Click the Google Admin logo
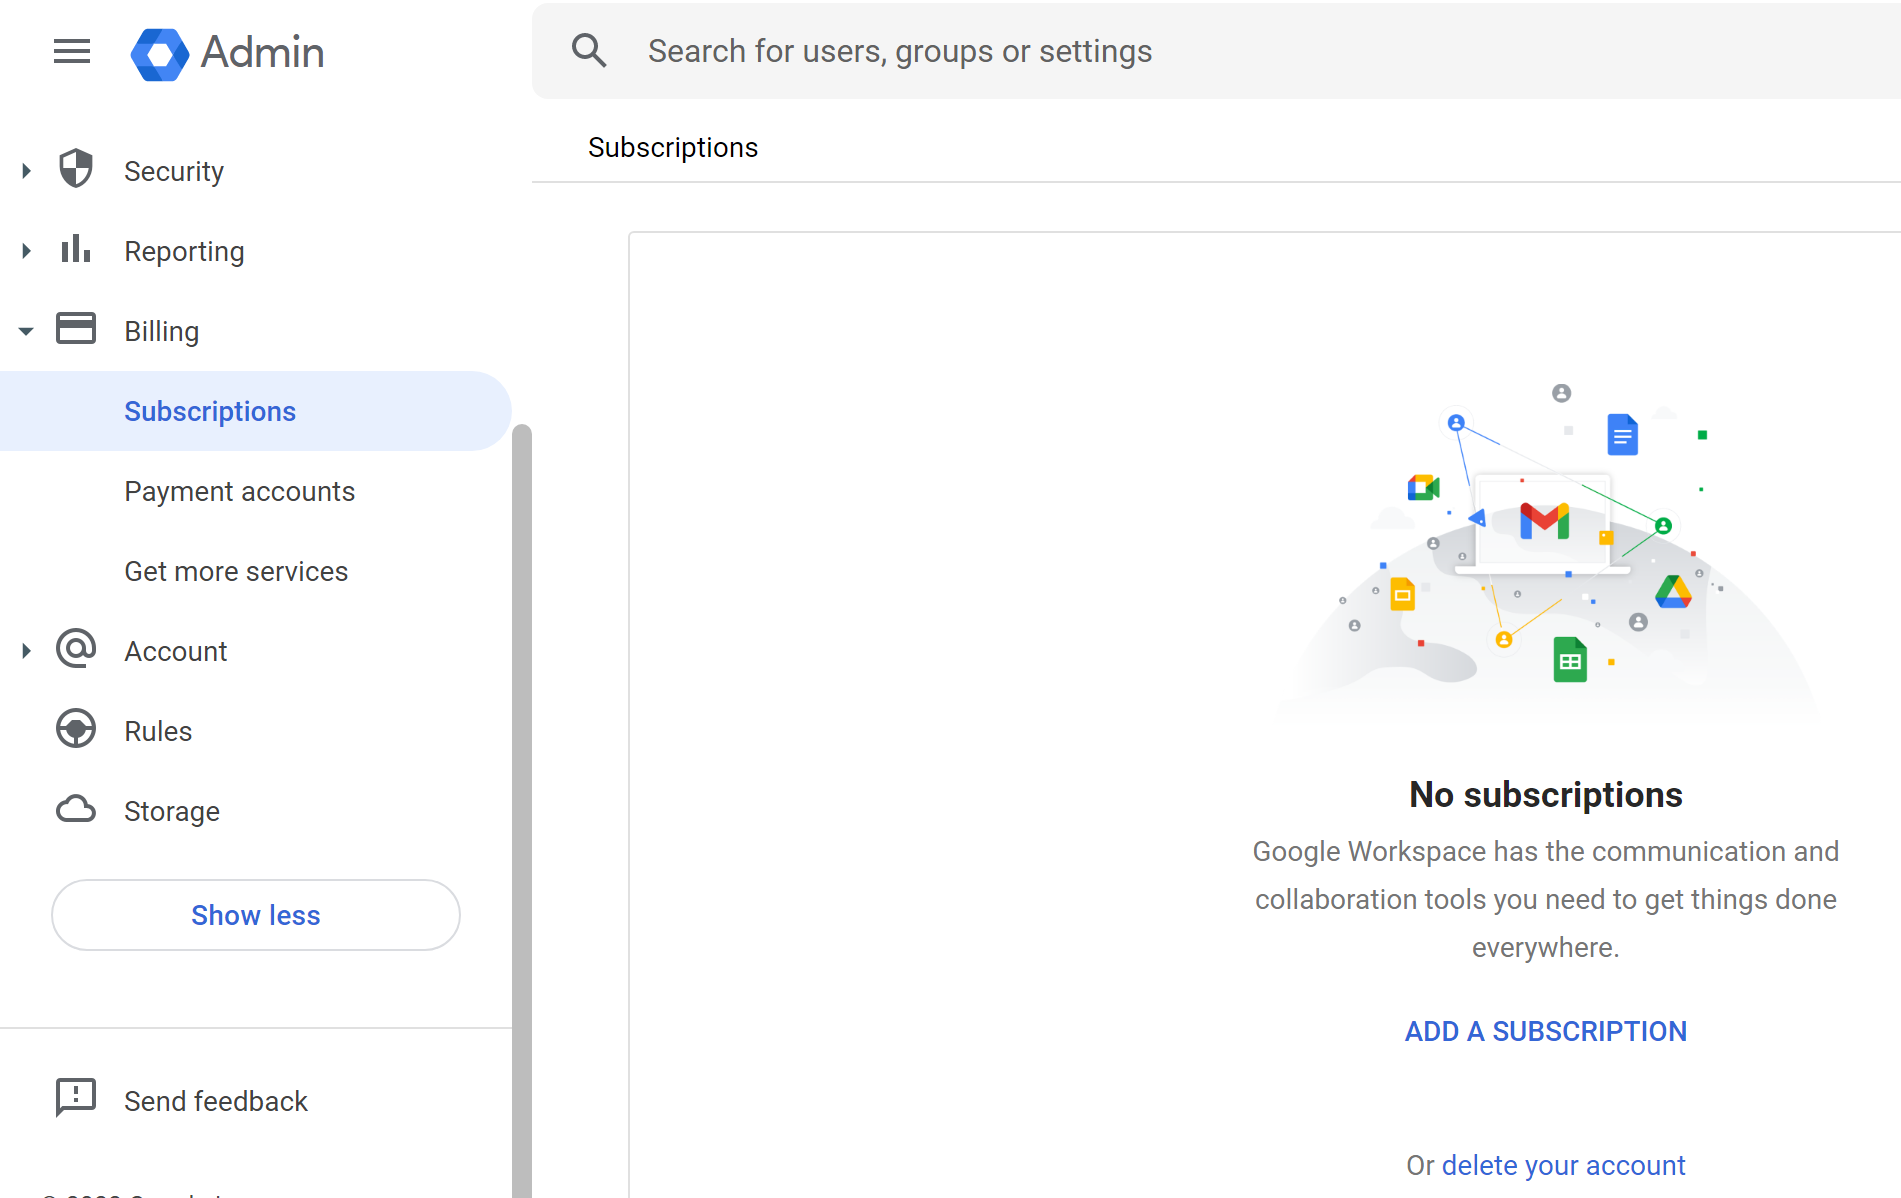This screenshot has width=1901, height=1198. click(x=227, y=53)
